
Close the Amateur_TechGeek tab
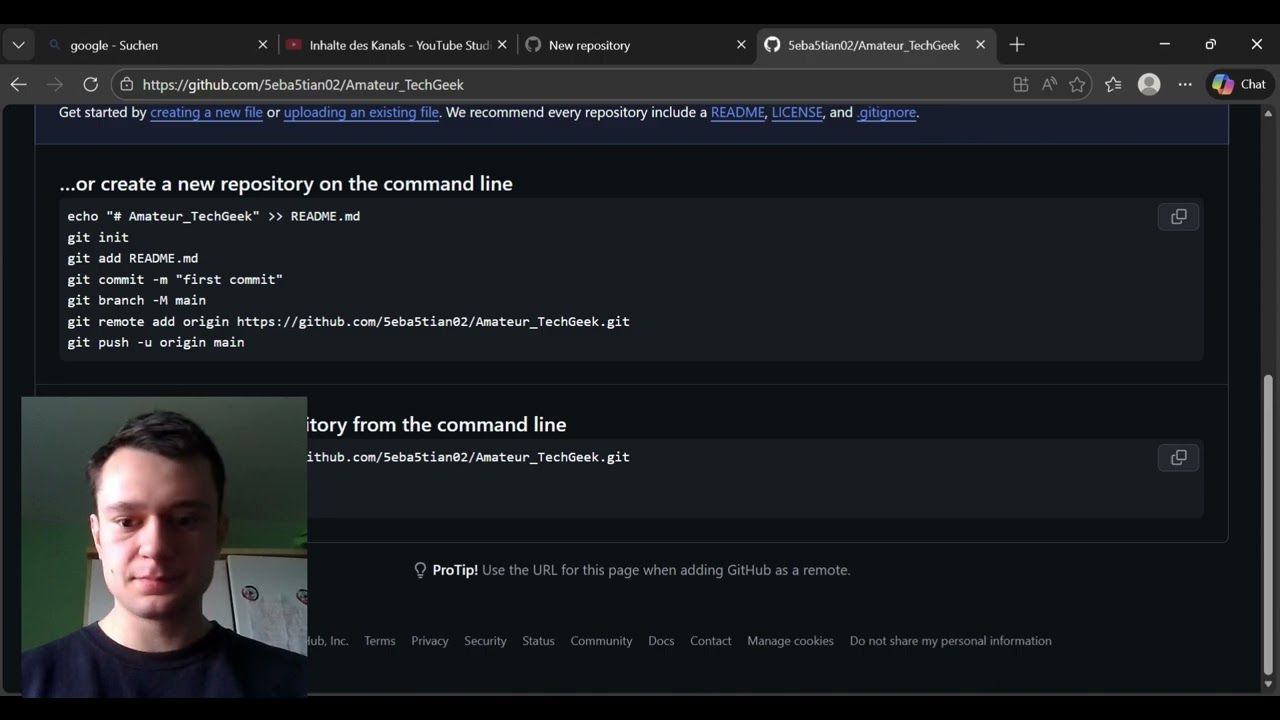tap(980, 45)
